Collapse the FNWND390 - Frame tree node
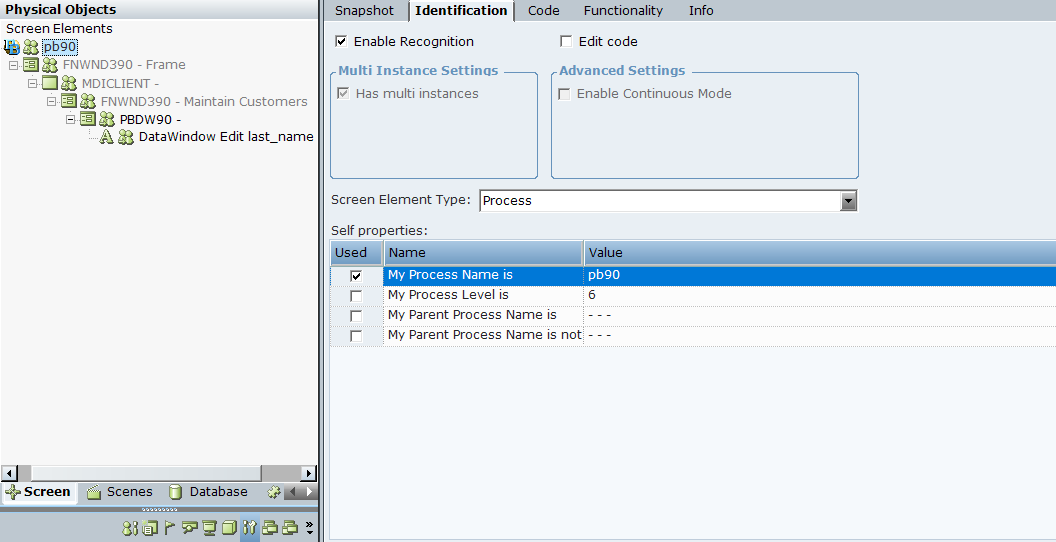Image resolution: width=1056 pixels, height=542 pixels. click(x=14, y=65)
